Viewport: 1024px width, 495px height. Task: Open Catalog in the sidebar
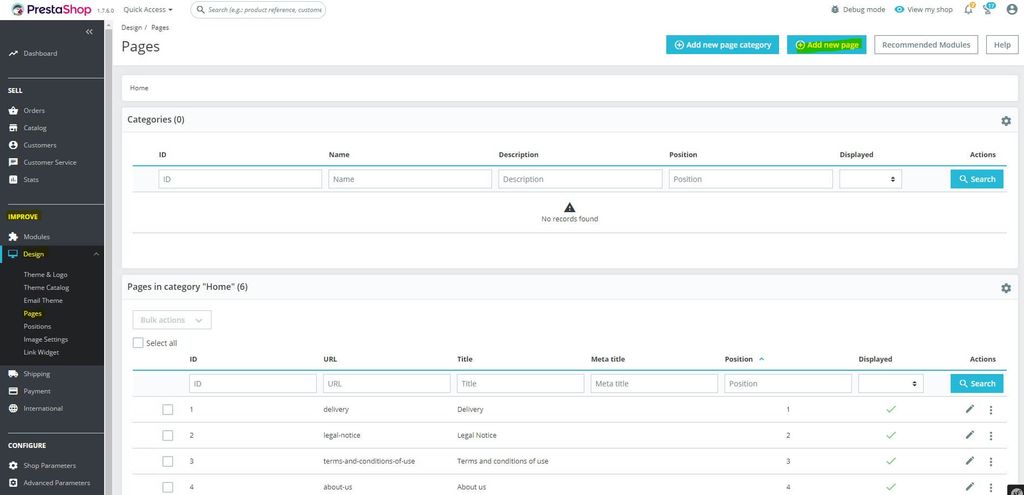pyautogui.click(x=35, y=128)
